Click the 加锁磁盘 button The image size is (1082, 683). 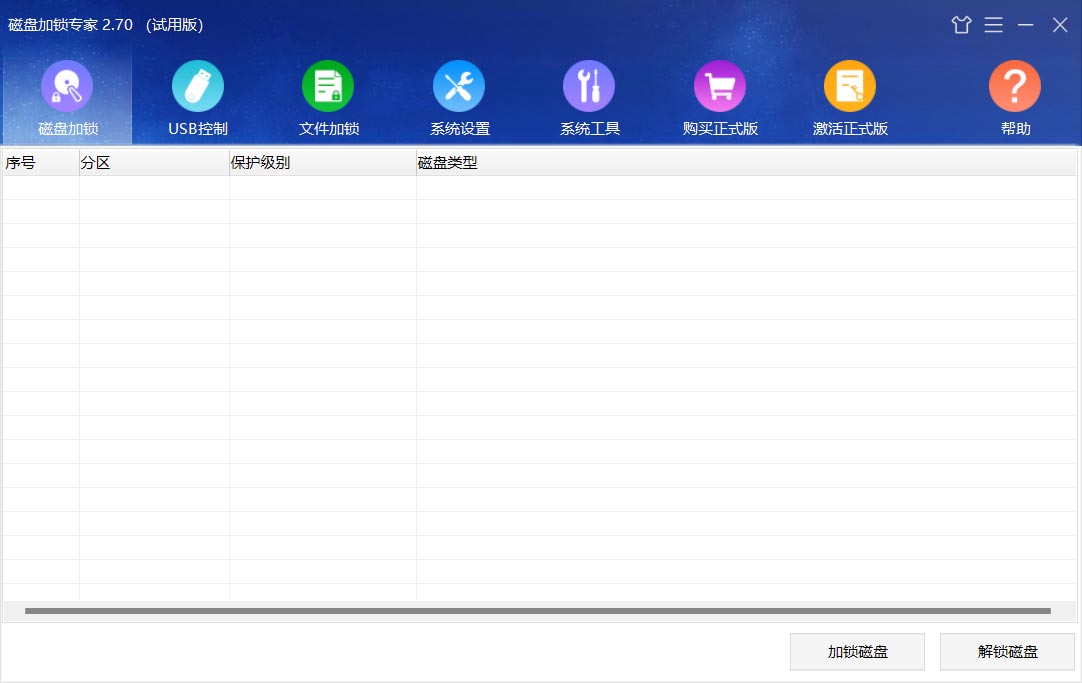[x=856, y=651]
